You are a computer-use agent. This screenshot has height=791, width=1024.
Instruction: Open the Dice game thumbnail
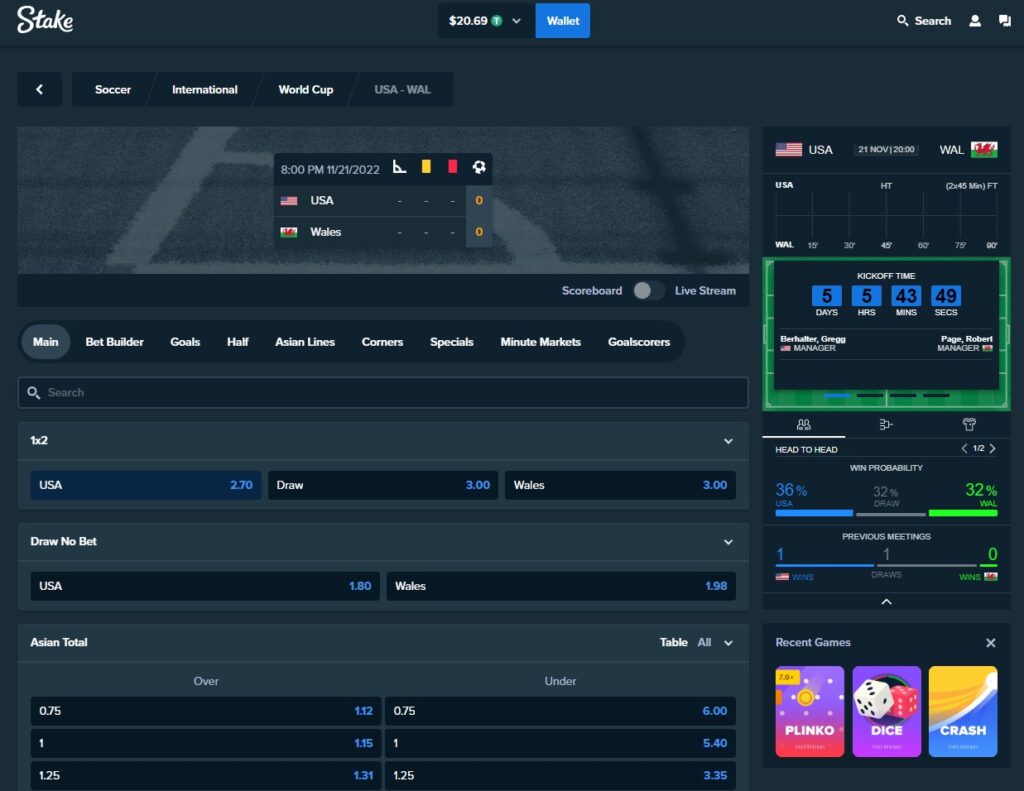pos(886,711)
